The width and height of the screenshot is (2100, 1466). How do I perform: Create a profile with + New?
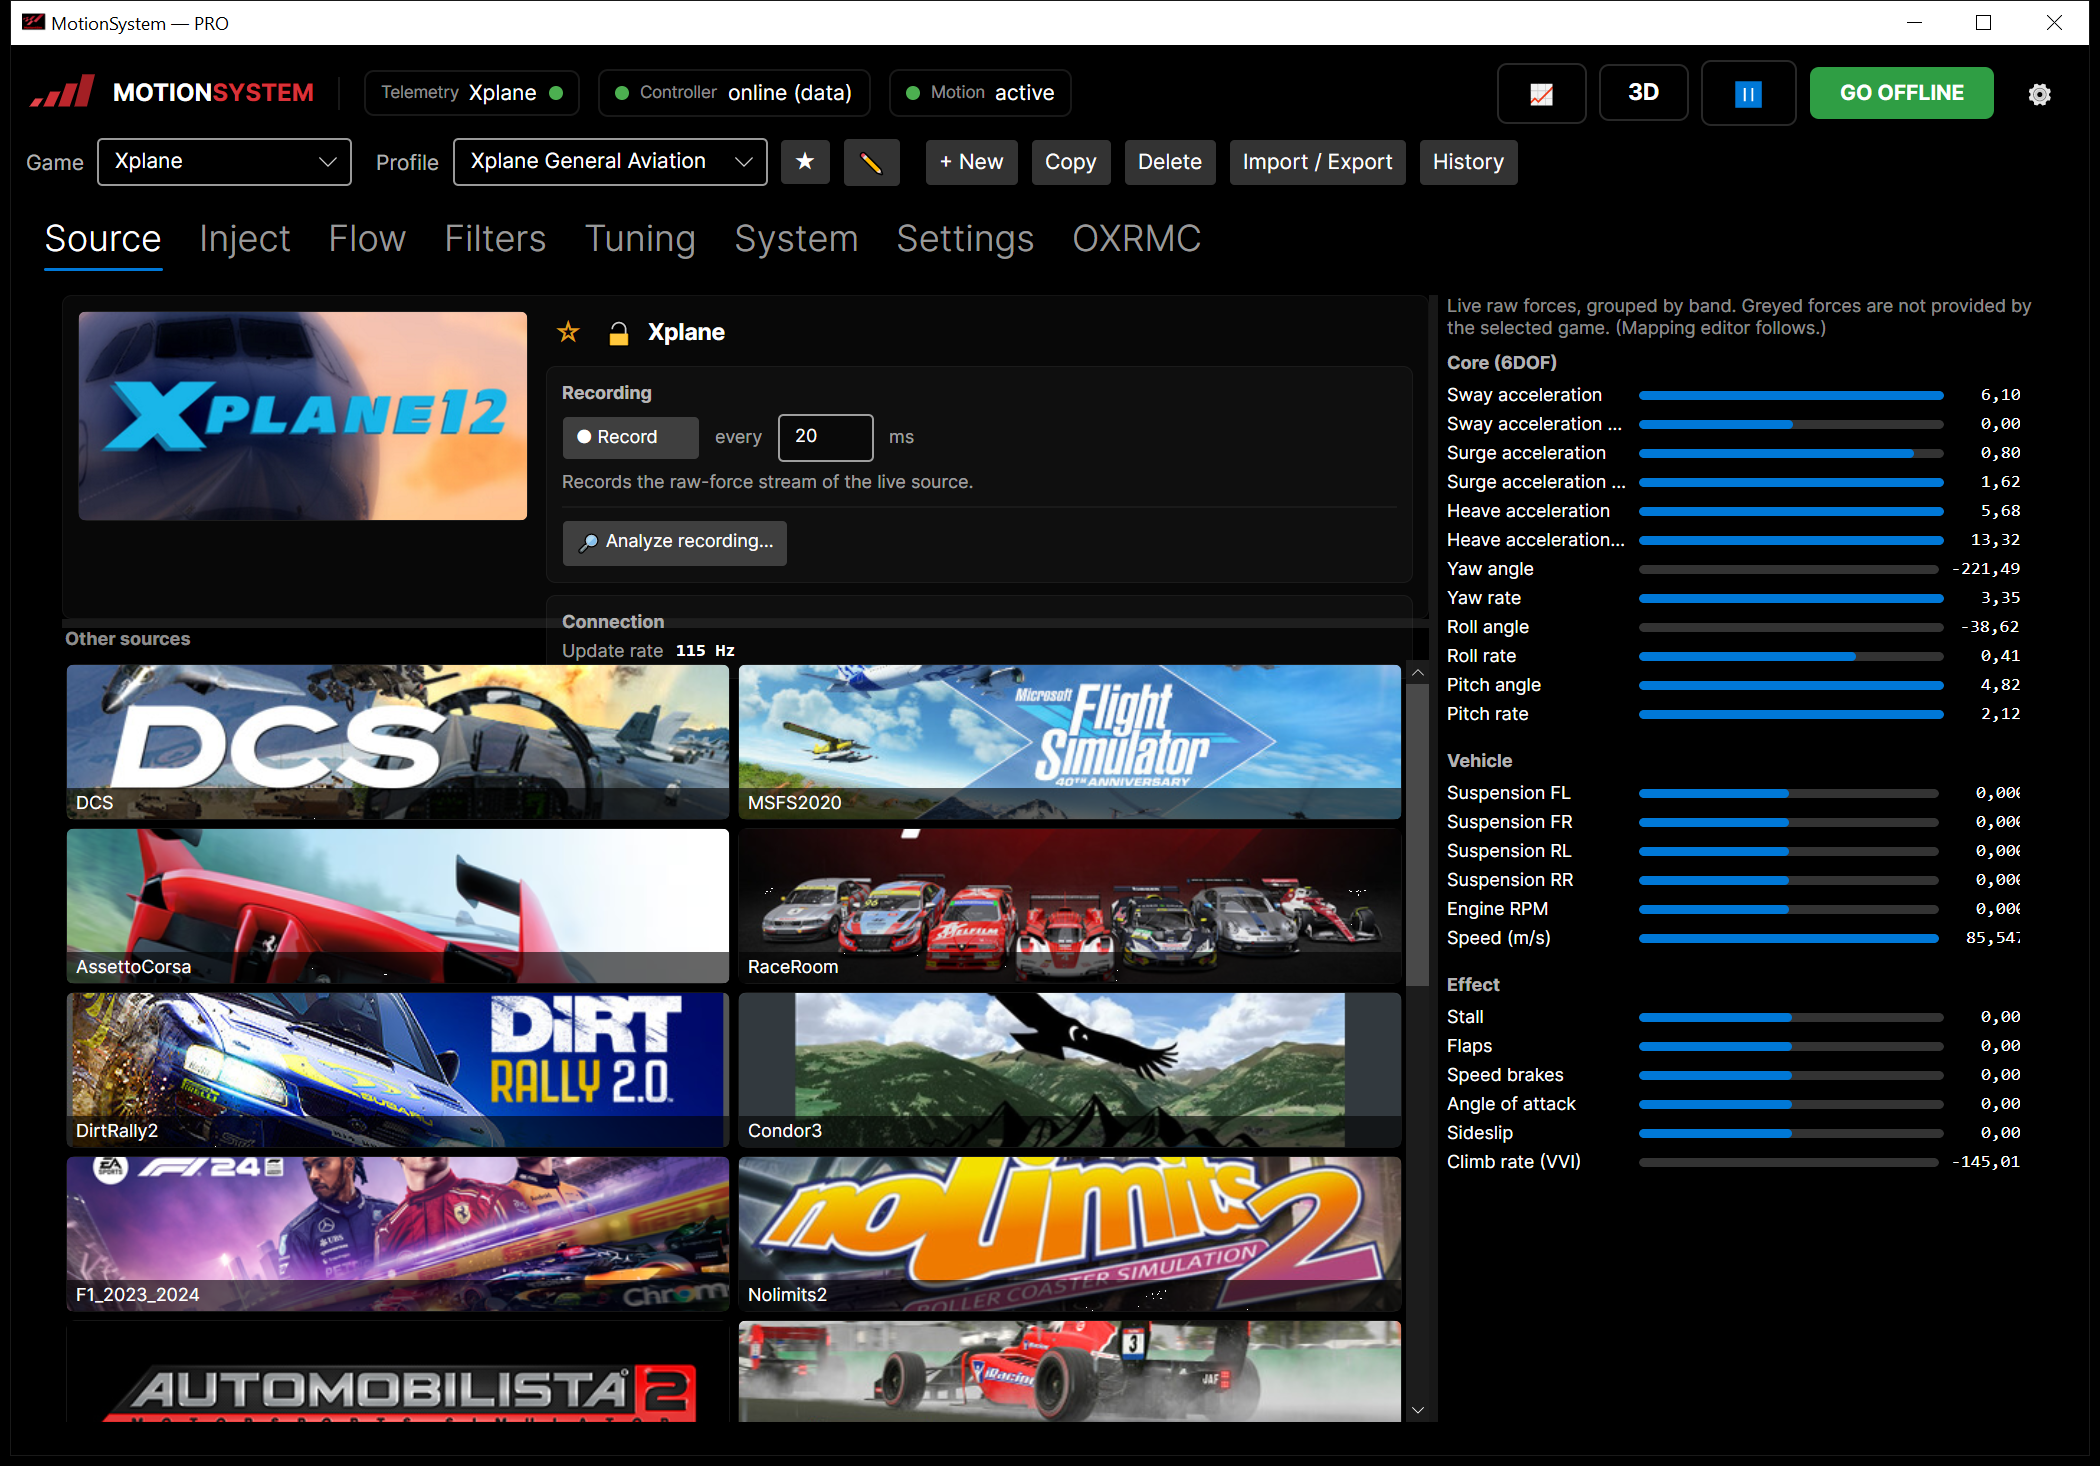tap(971, 162)
